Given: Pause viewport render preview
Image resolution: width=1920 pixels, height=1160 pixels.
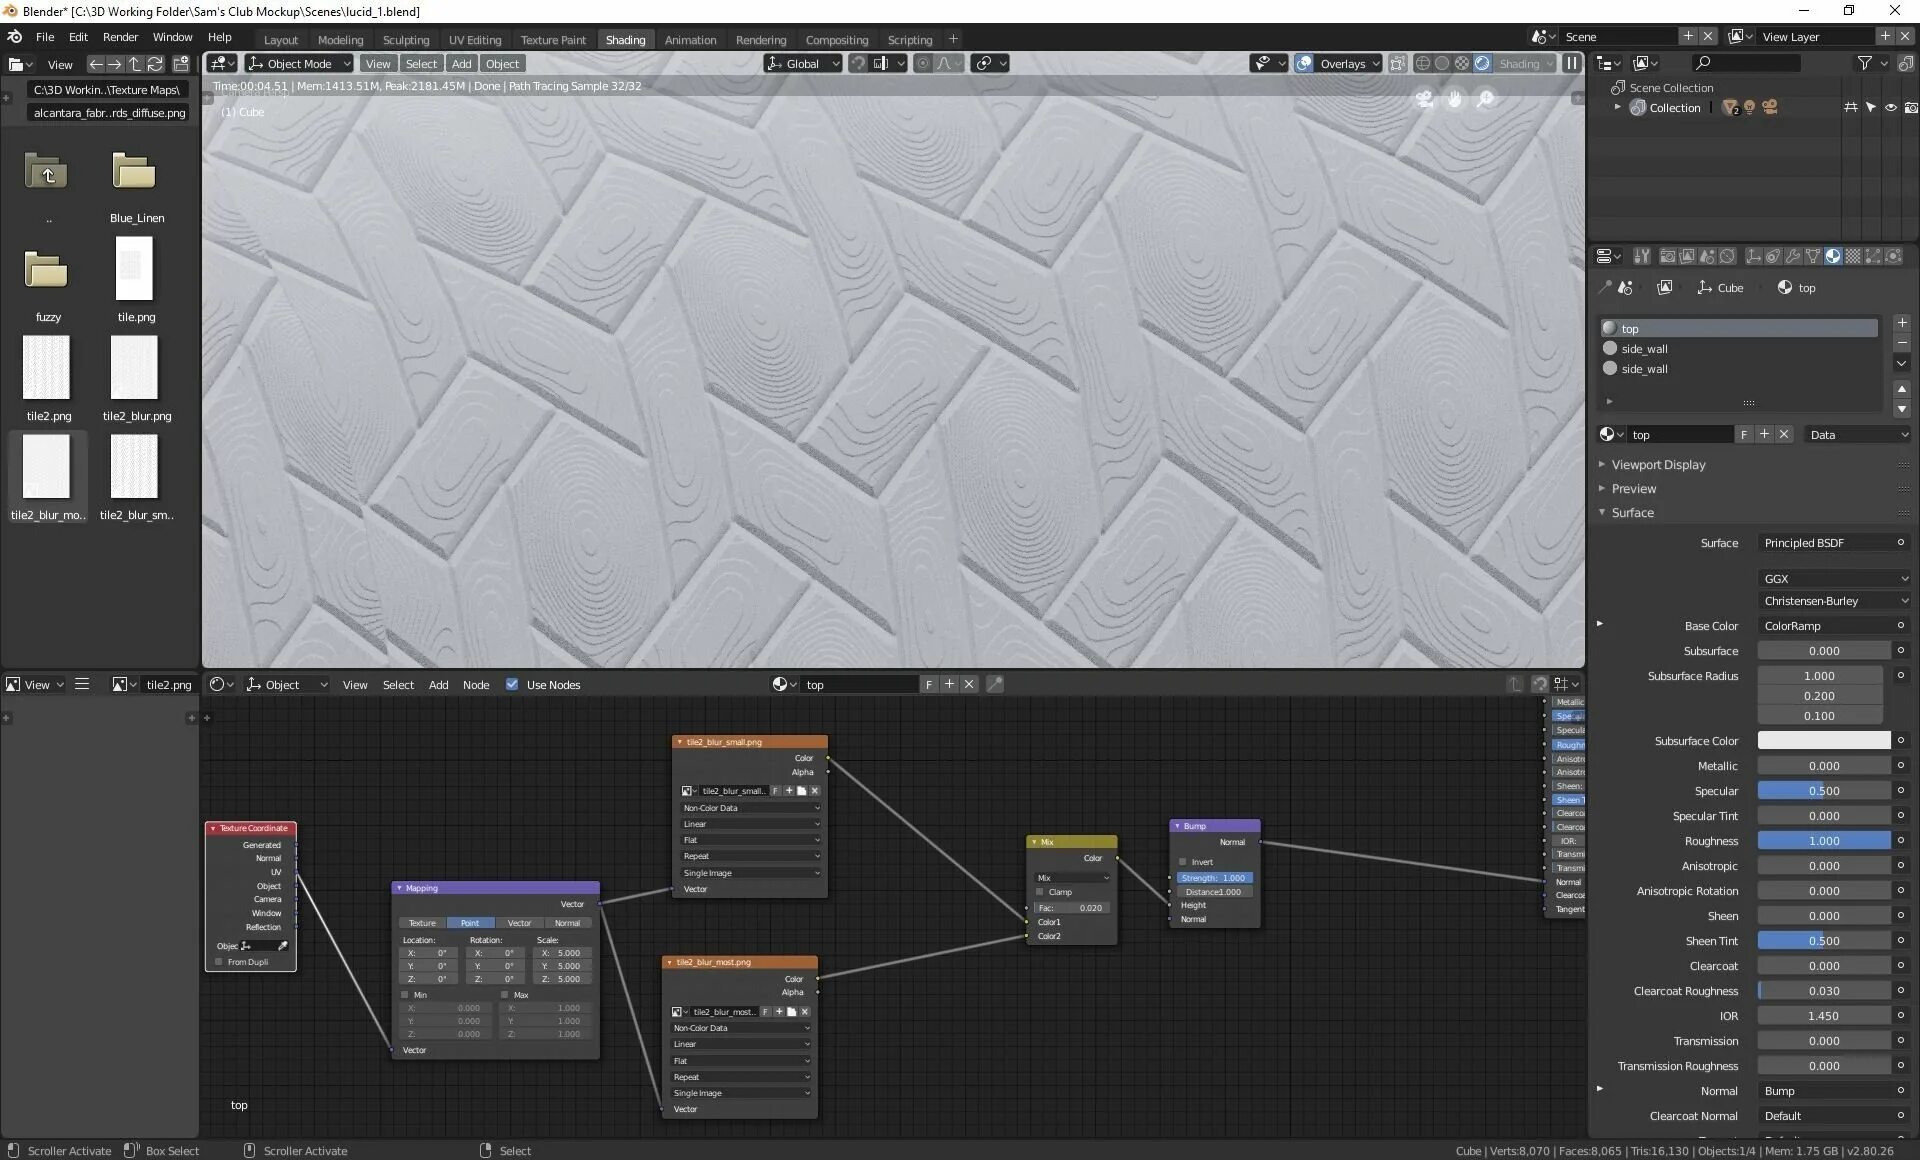Looking at the screenshot, I should (1571, 63).
